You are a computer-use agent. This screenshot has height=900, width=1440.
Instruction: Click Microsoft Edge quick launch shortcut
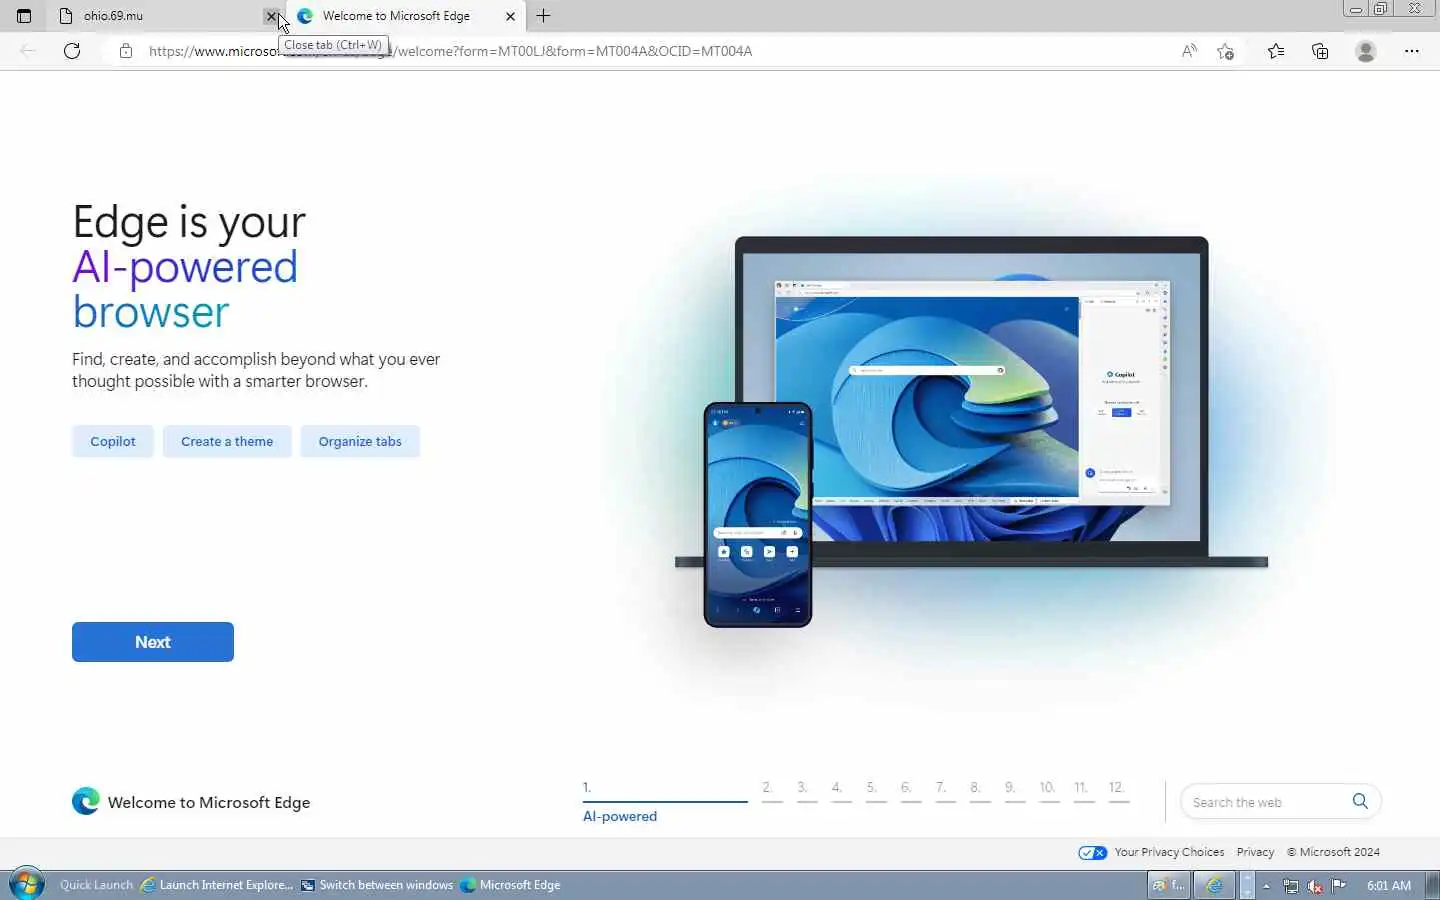click(x=510, y=885)
